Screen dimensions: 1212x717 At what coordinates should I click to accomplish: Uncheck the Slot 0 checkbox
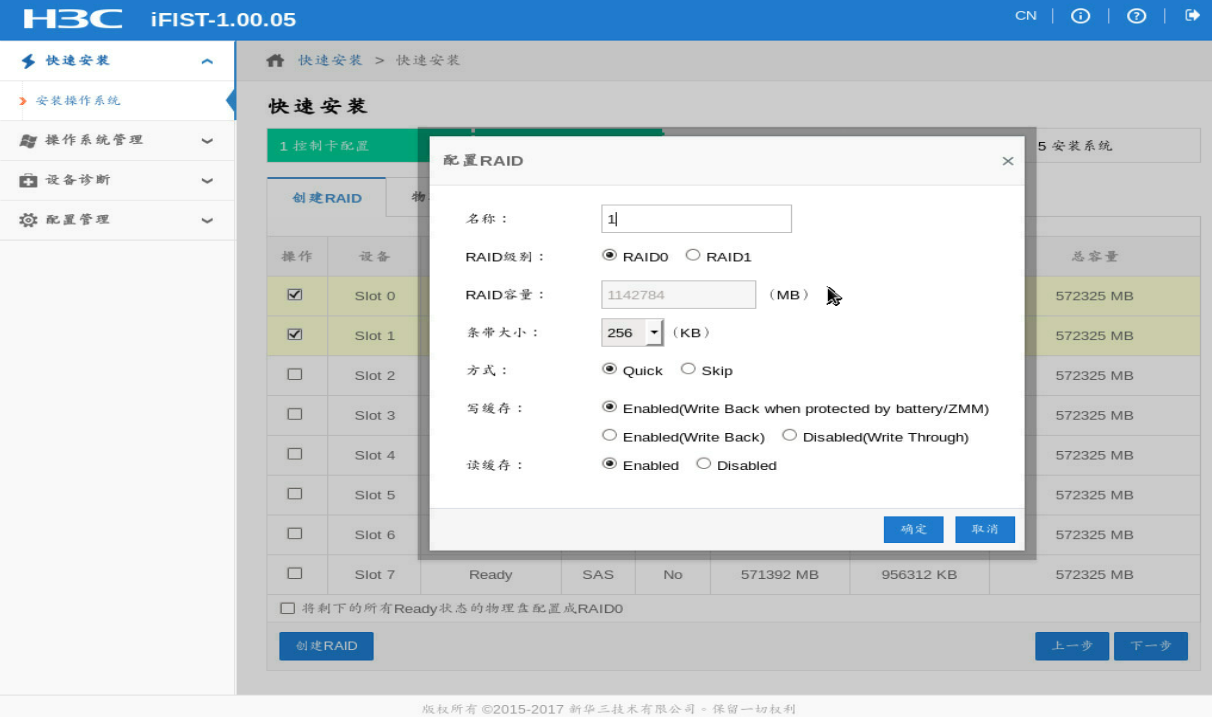click(x=294, y=295)
